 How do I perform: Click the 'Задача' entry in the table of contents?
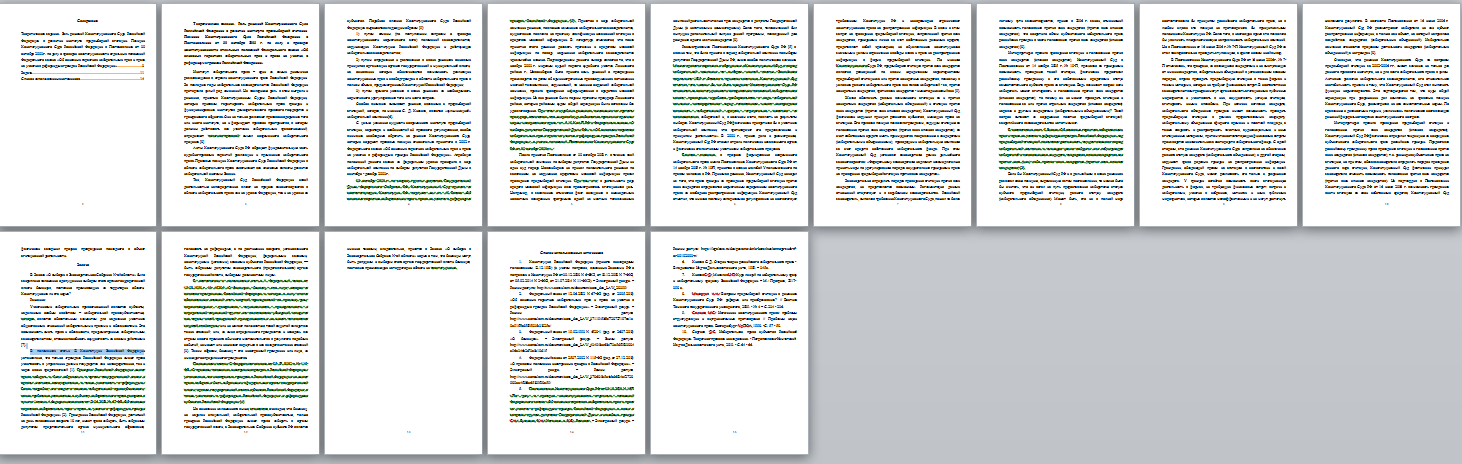[82, 74]
